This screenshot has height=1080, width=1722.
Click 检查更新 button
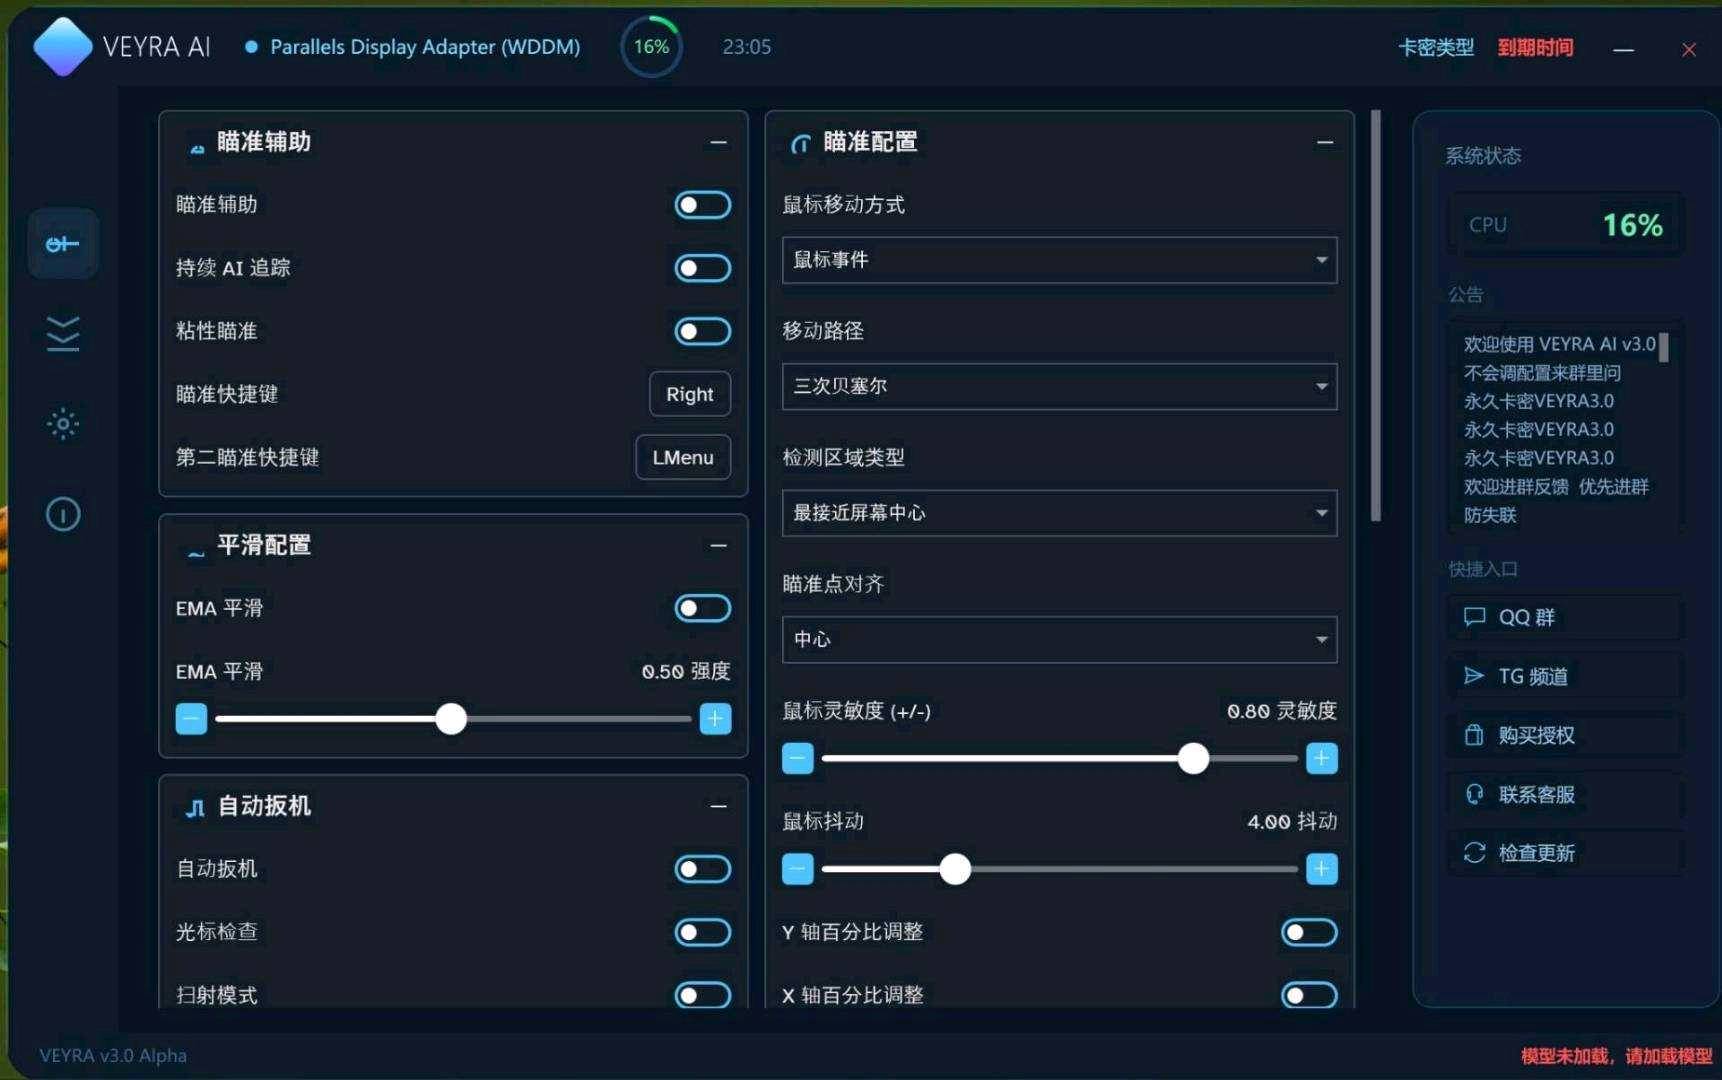(1564, 853)
